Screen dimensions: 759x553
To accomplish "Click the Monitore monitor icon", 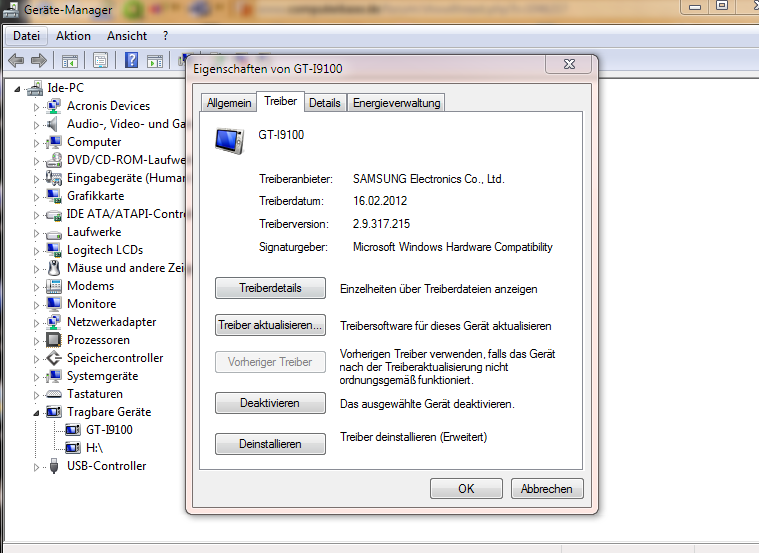I will click(x=54, y=304).
